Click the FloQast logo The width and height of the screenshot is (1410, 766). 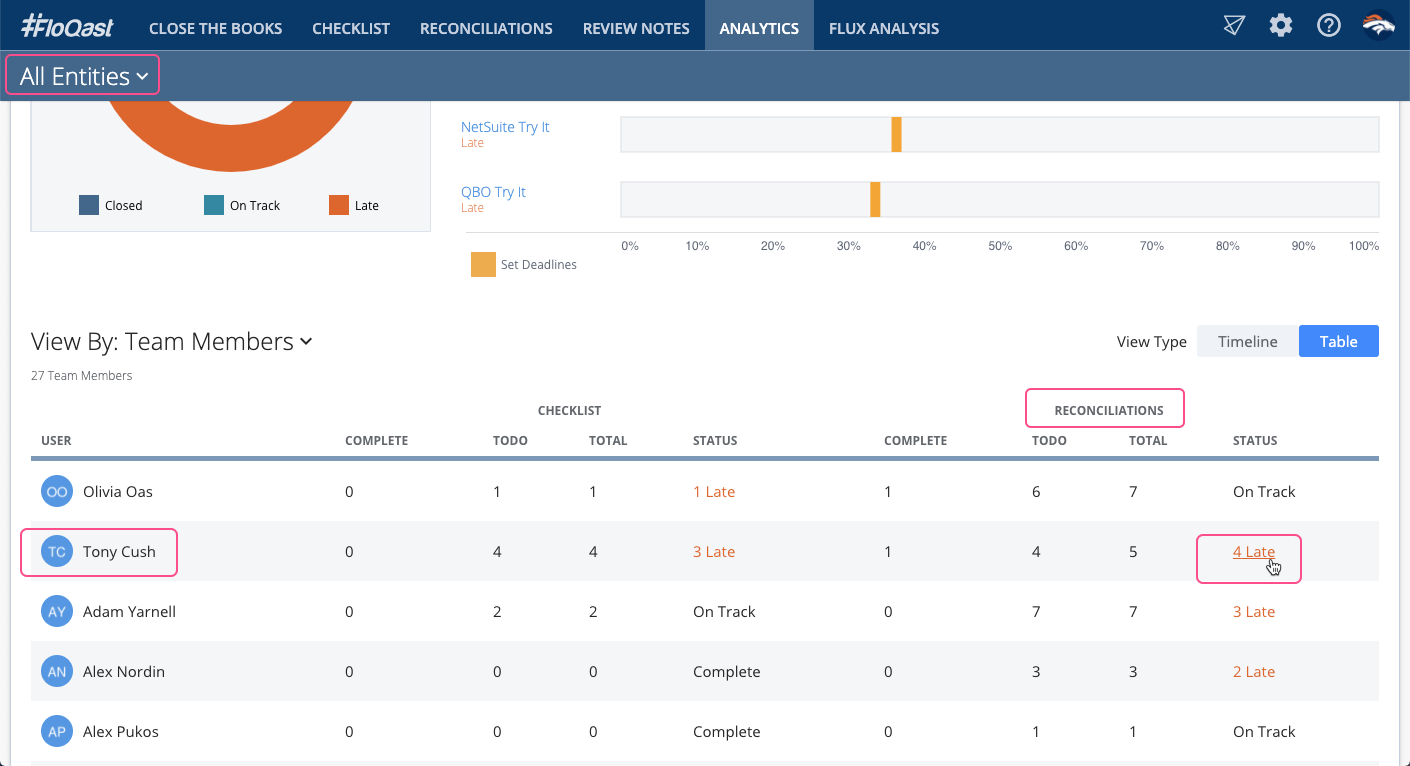pos(67,26)
